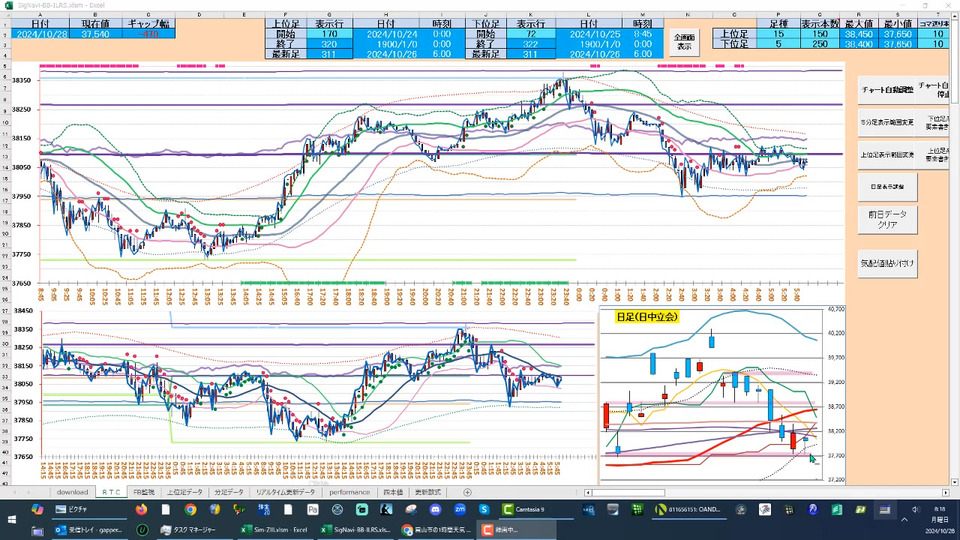The image size is (960, 540).
Task: Switch to the download sheet tab
Action: [72, 492]
